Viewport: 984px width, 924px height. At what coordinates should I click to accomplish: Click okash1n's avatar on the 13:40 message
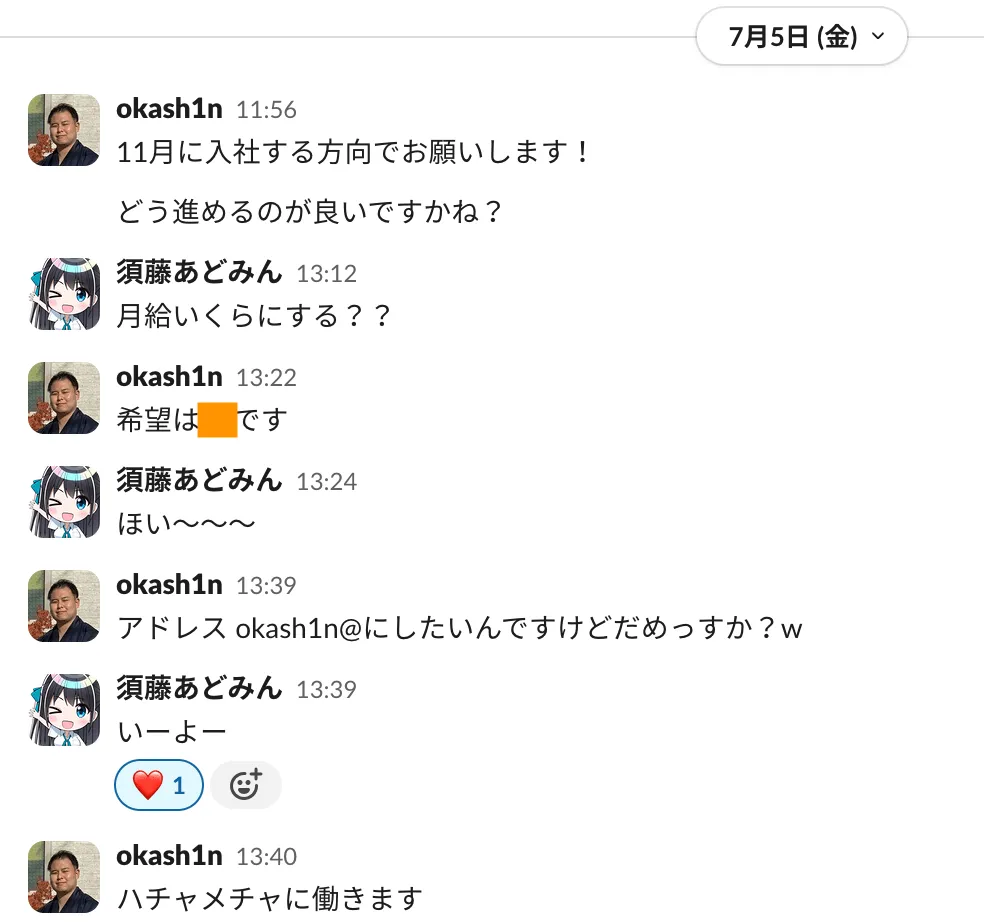tap(64, 877)
